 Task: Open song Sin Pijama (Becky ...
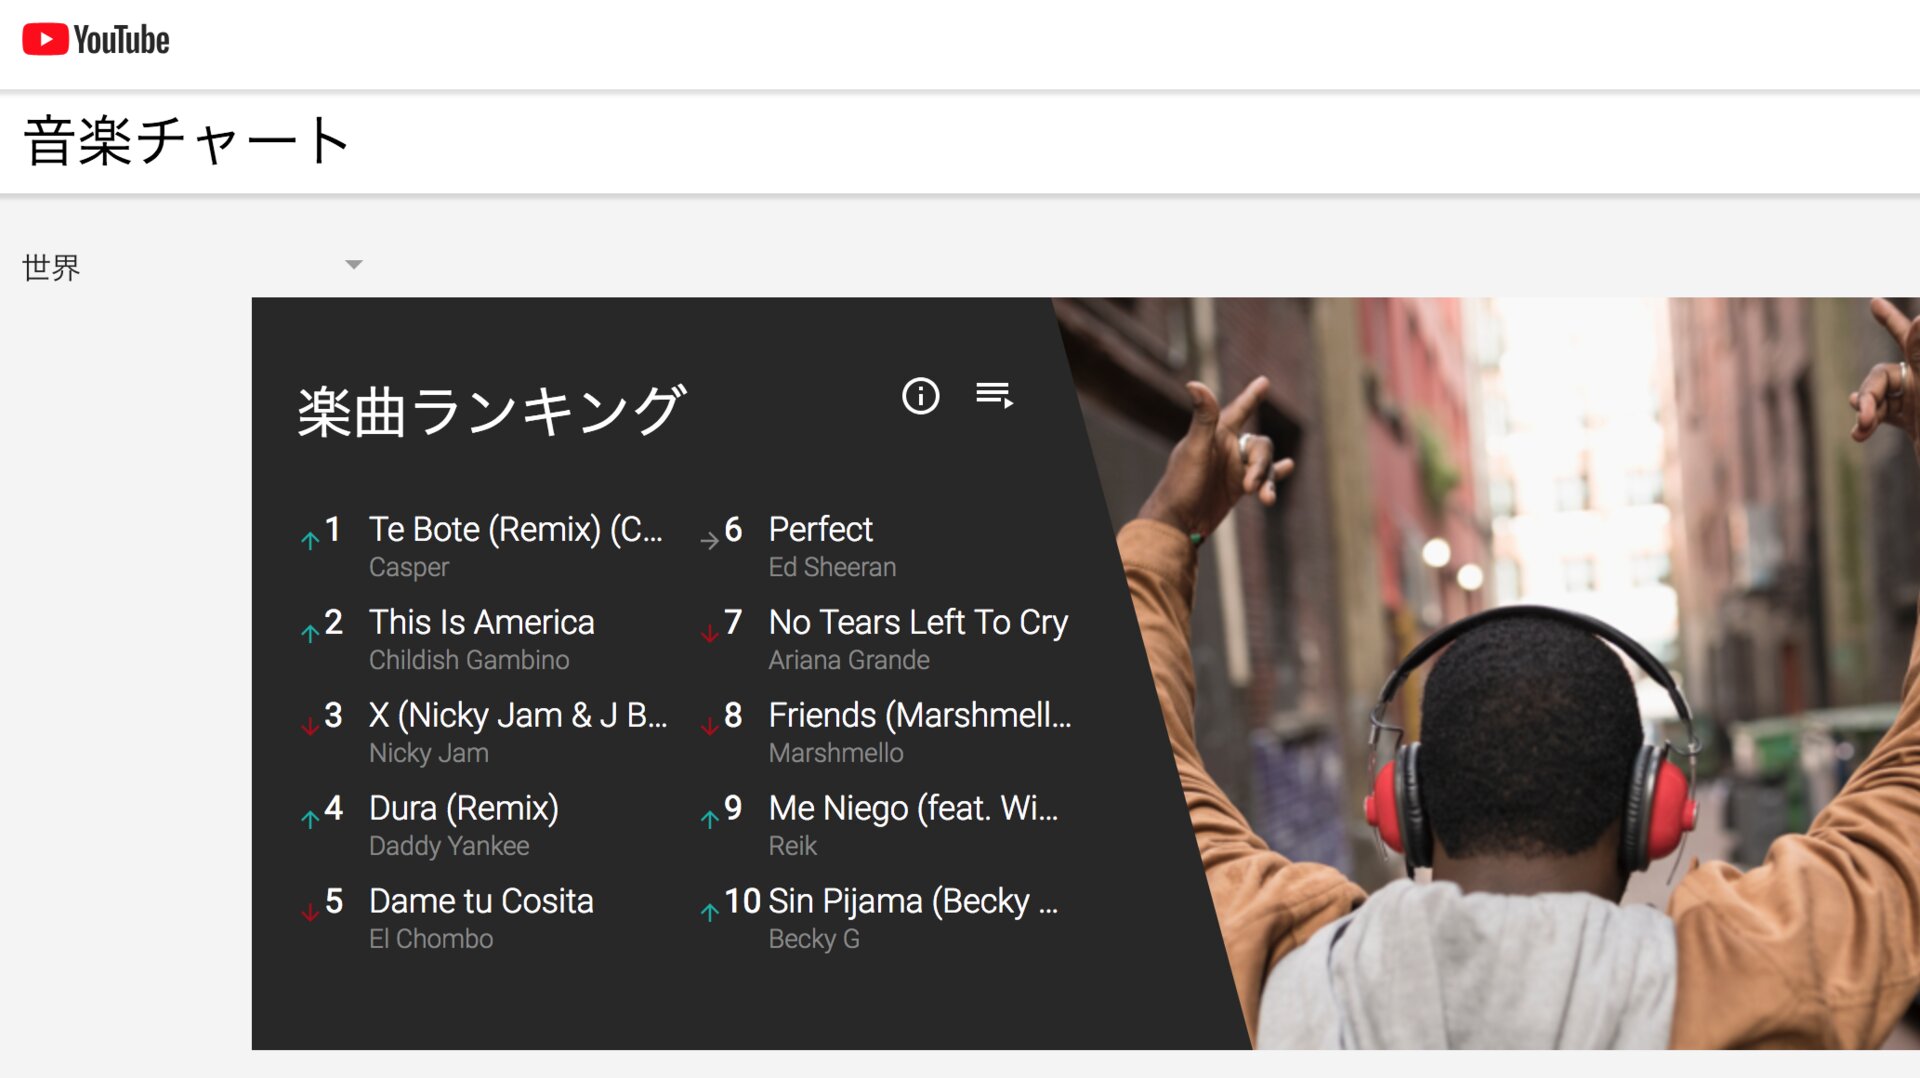[x=913, y=901]
